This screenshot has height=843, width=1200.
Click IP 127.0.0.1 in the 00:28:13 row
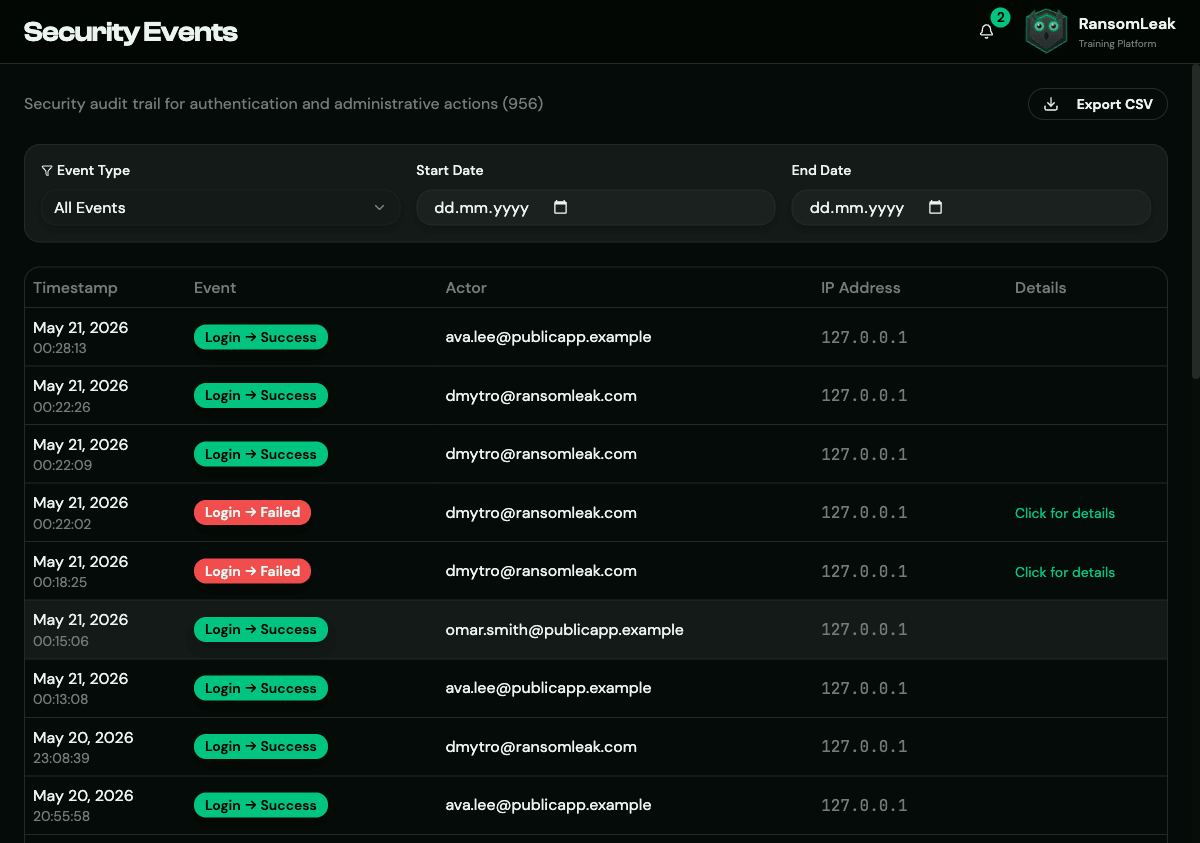(x=864, y=338)
